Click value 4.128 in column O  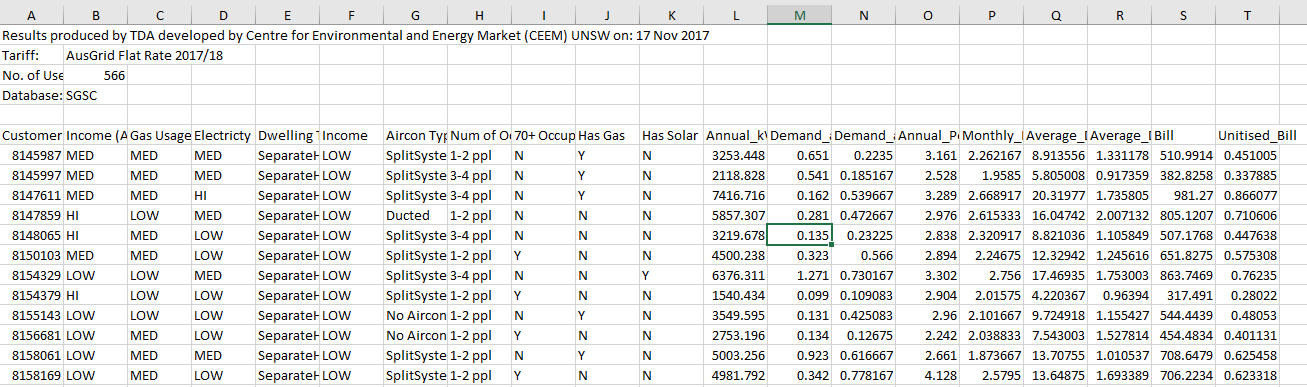tap(927, 377)
